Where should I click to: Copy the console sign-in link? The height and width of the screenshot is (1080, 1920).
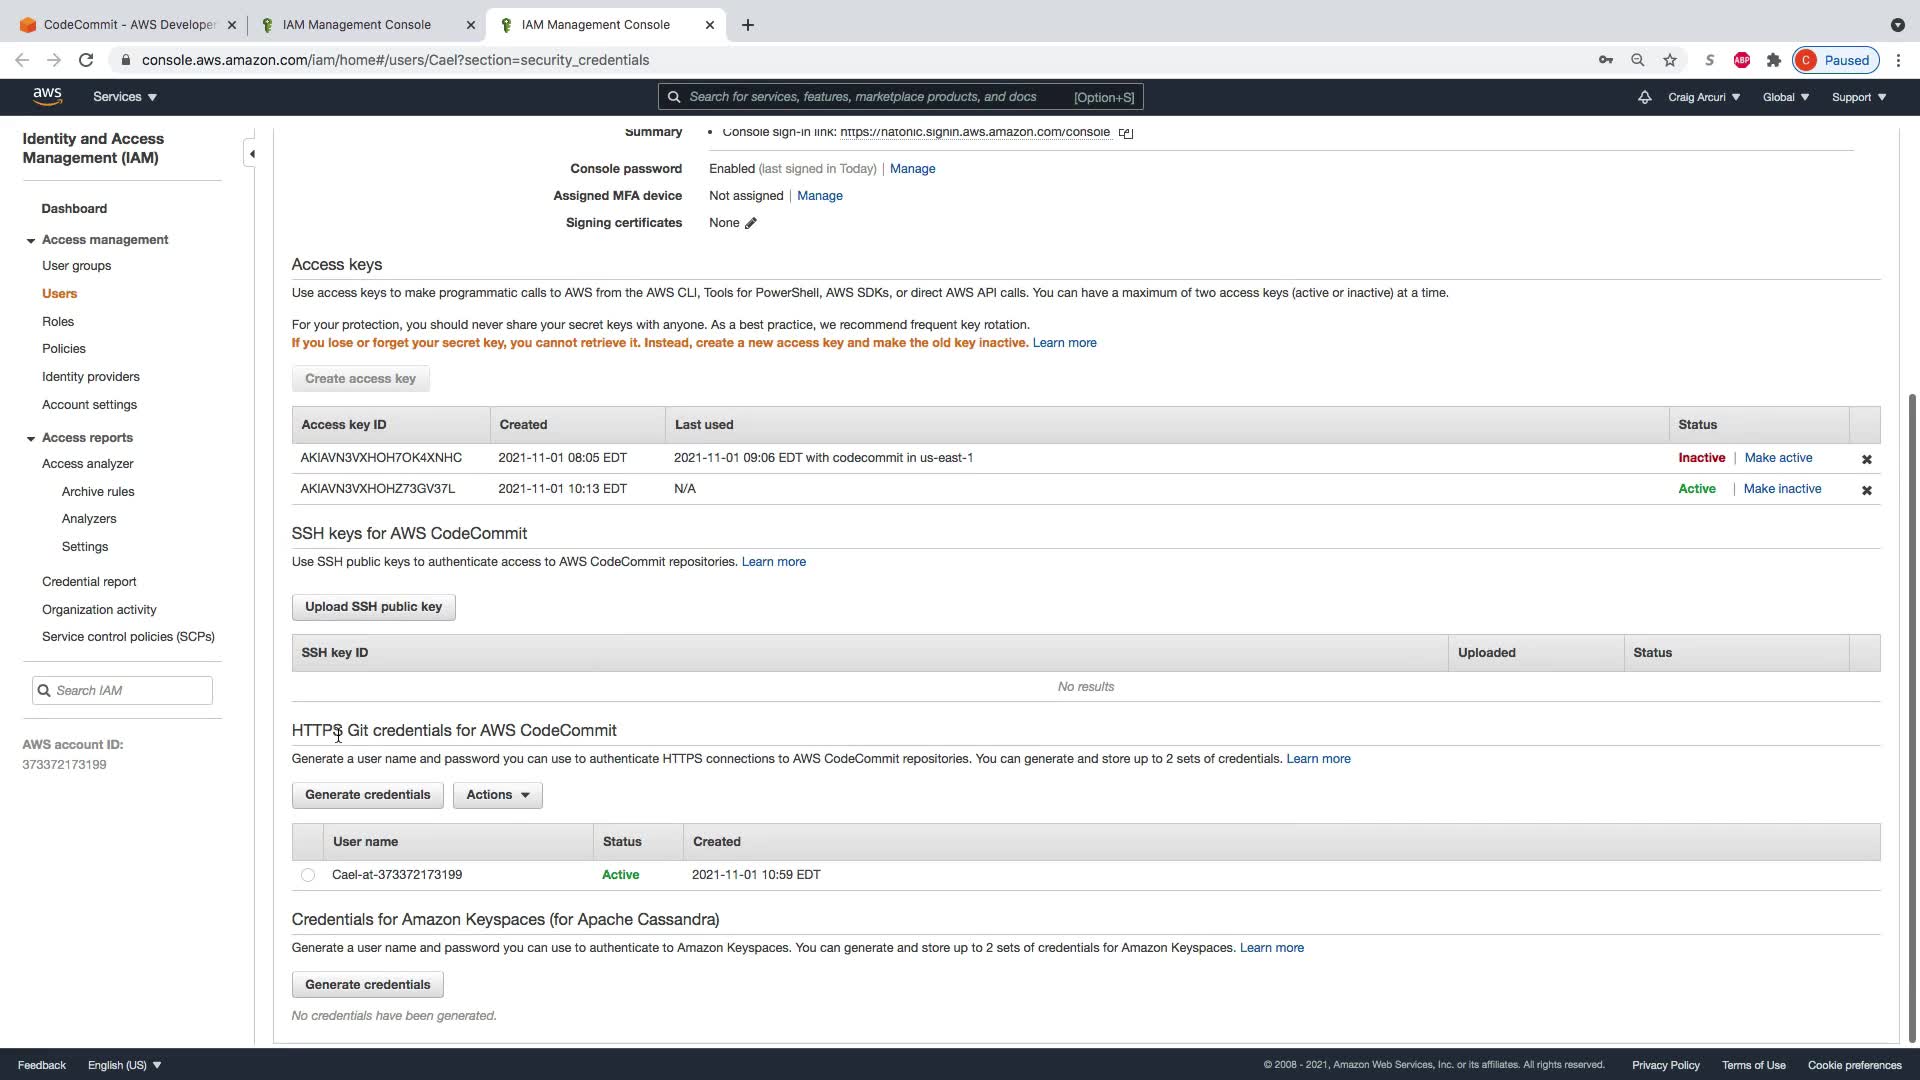point(1126,133)
